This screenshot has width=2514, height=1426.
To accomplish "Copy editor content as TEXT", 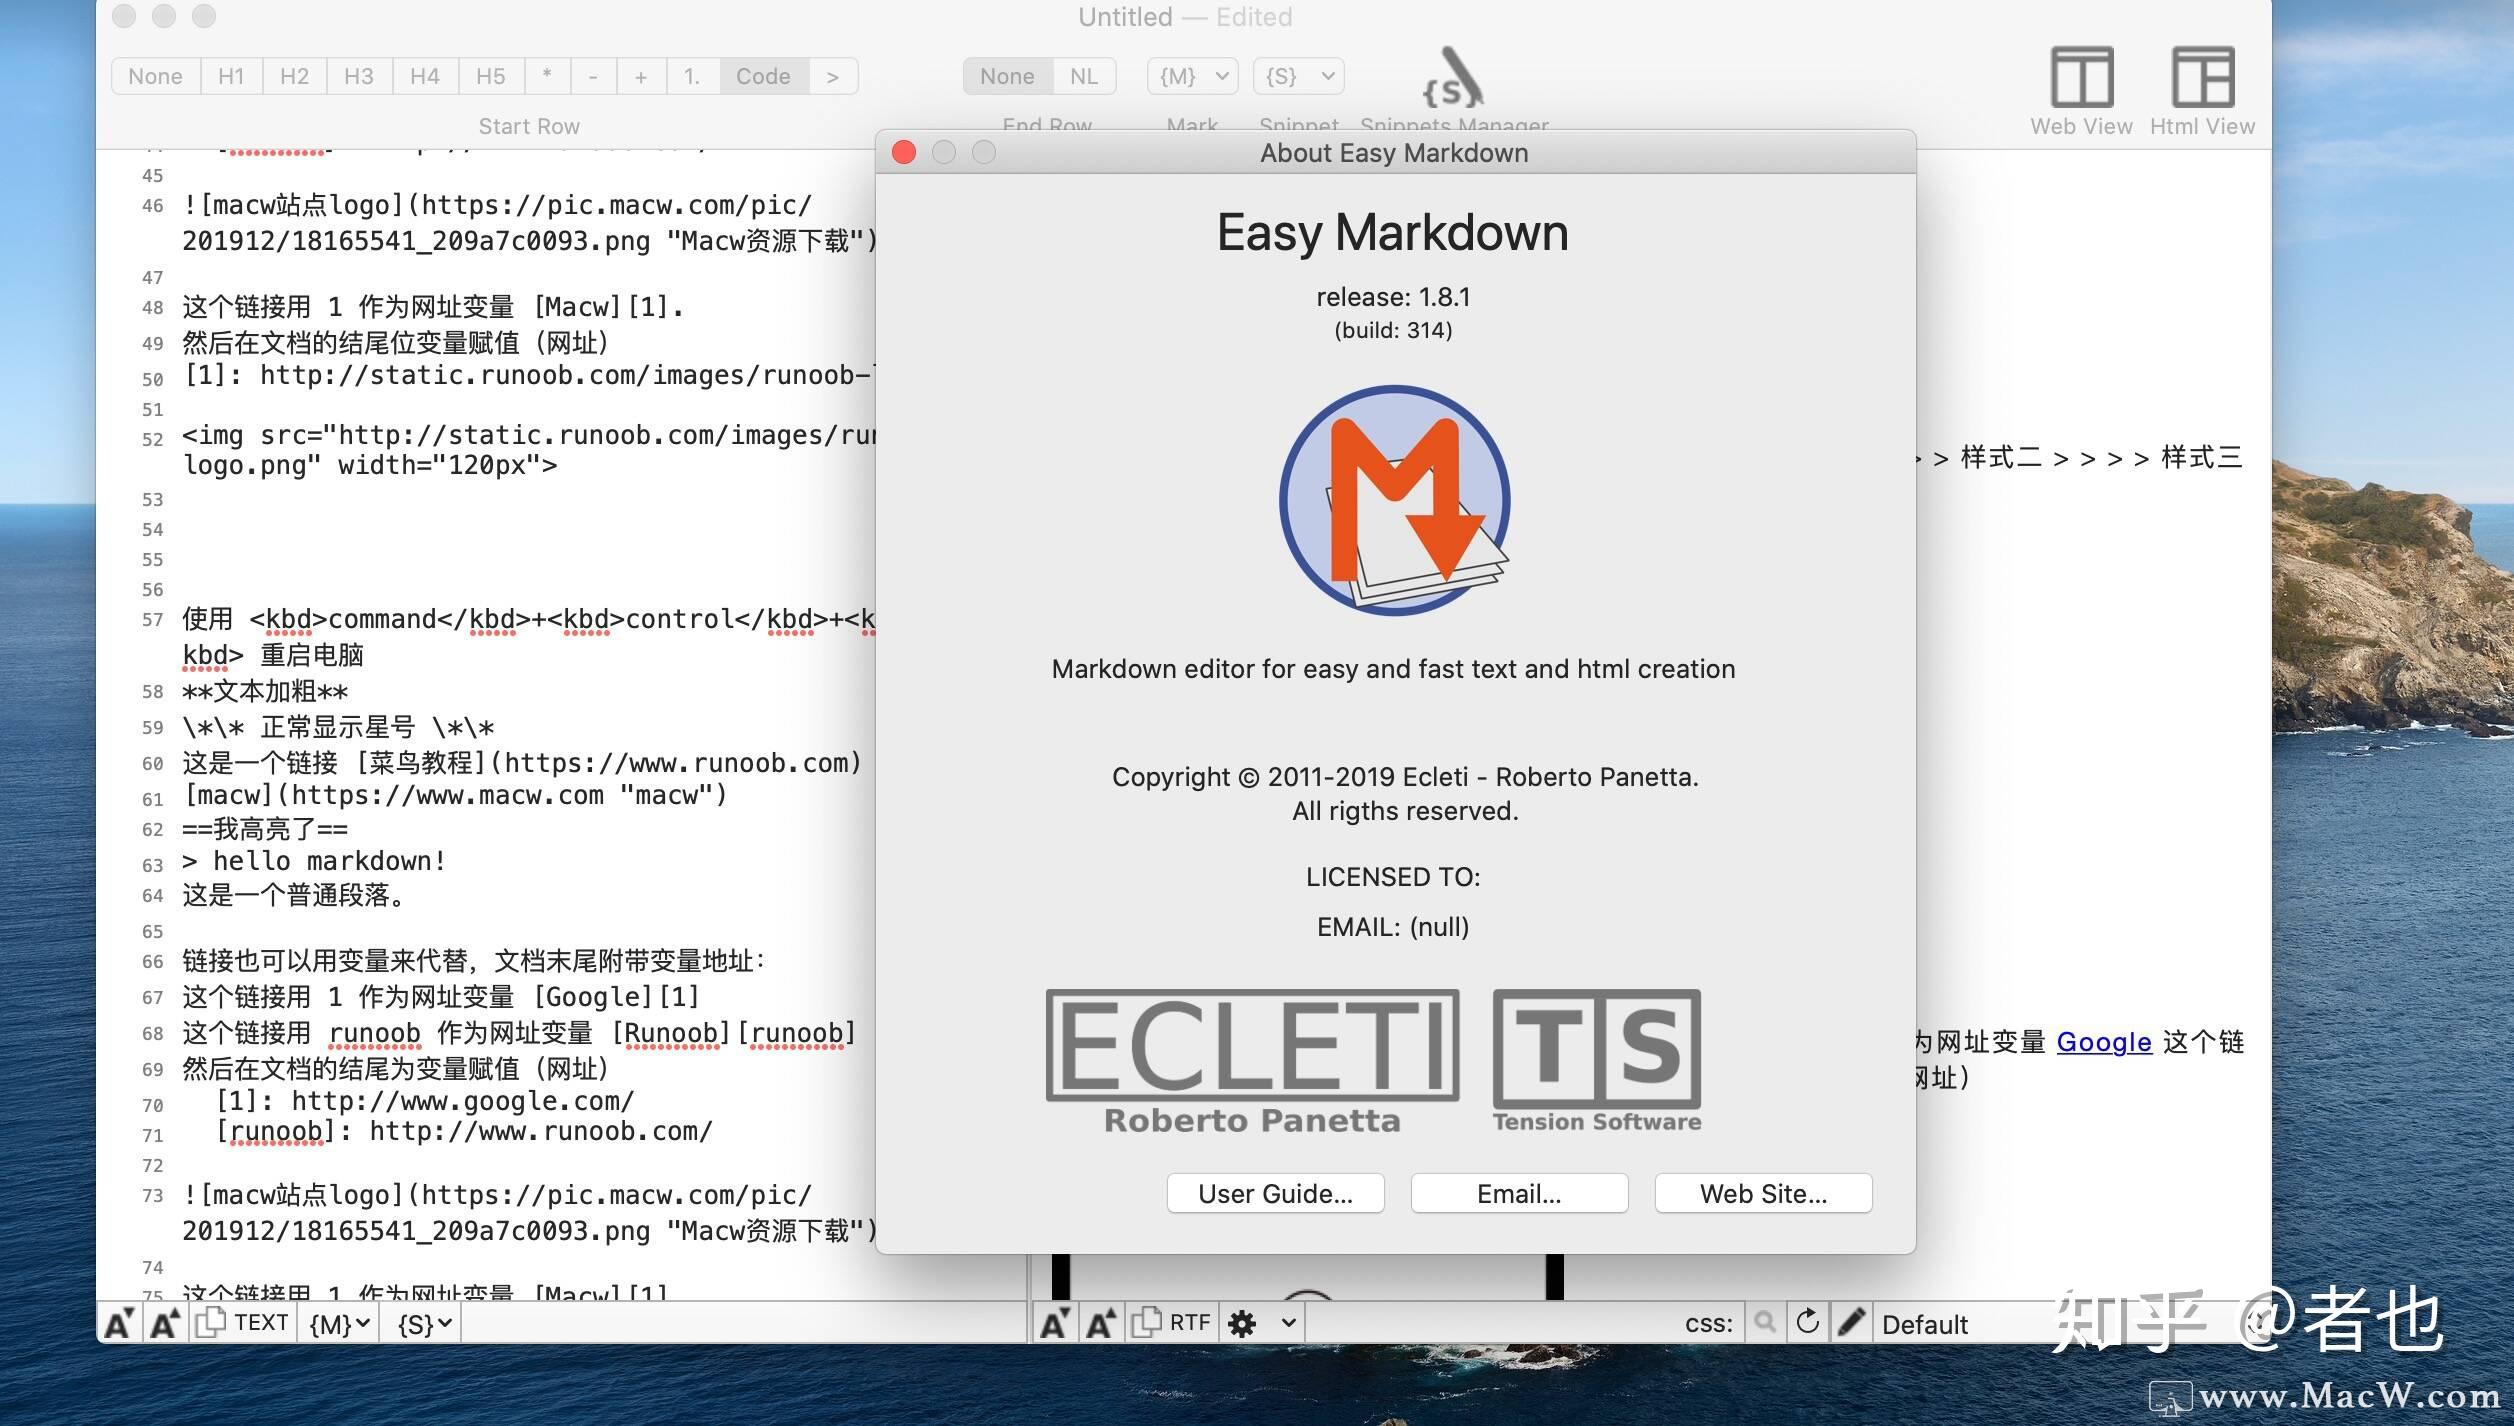I will point(243,1322).
